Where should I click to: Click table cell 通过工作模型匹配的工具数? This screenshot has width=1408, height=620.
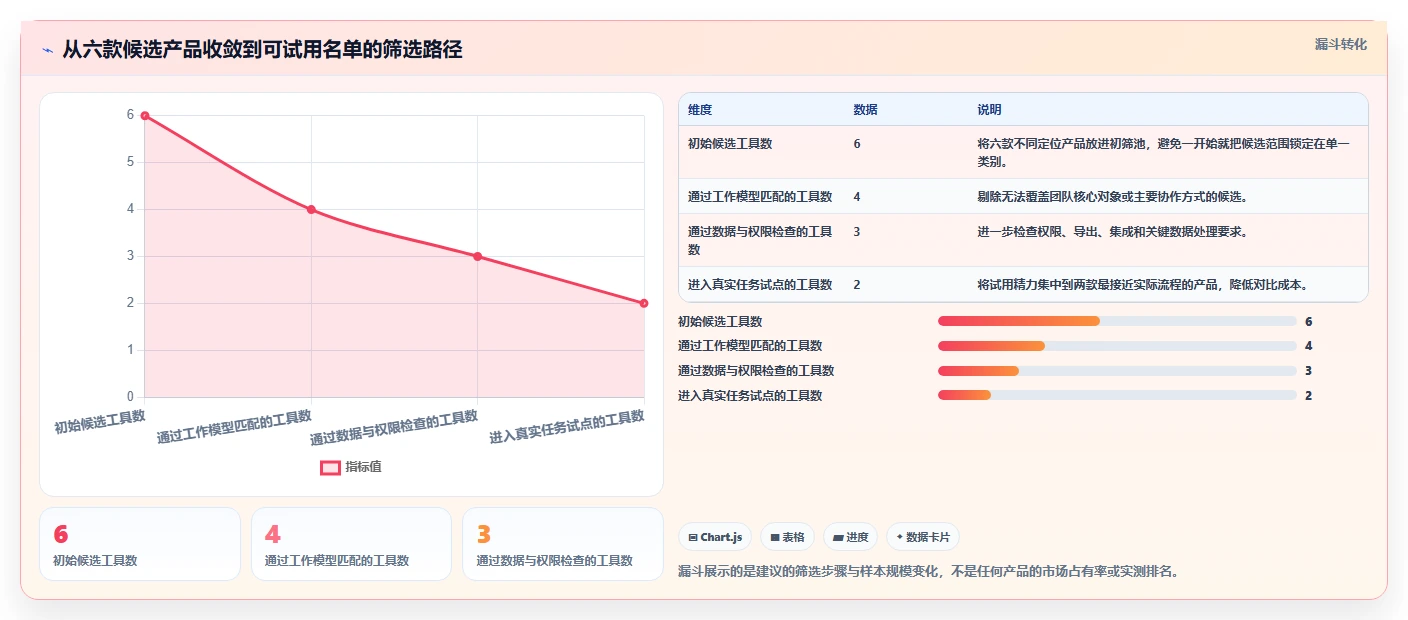(760, 196)
